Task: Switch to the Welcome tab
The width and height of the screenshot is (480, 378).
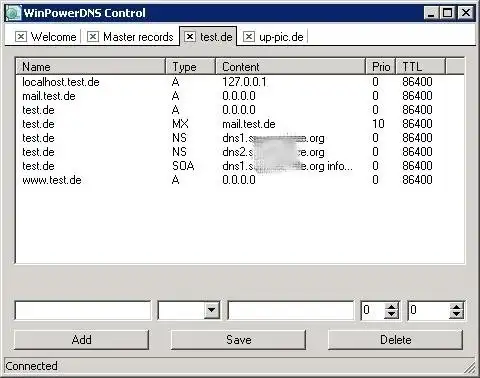Action: [53, 37]
